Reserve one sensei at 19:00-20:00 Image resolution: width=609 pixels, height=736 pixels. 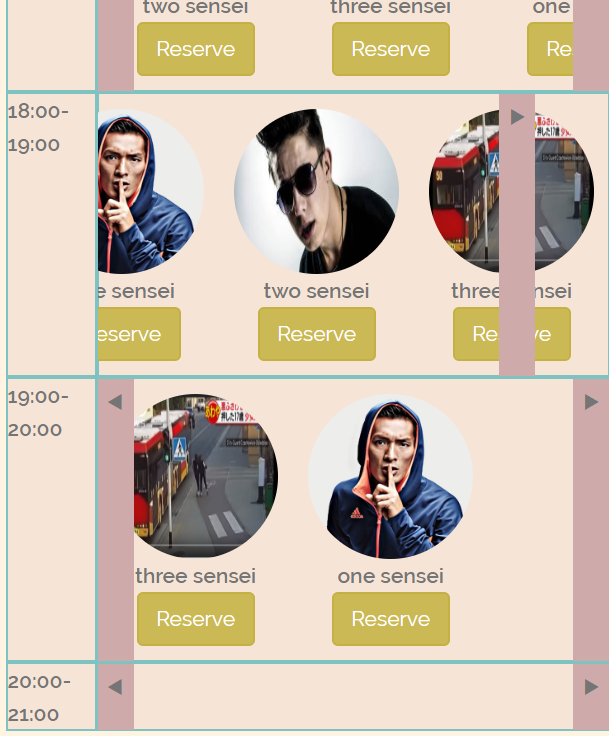click(391, 619)
